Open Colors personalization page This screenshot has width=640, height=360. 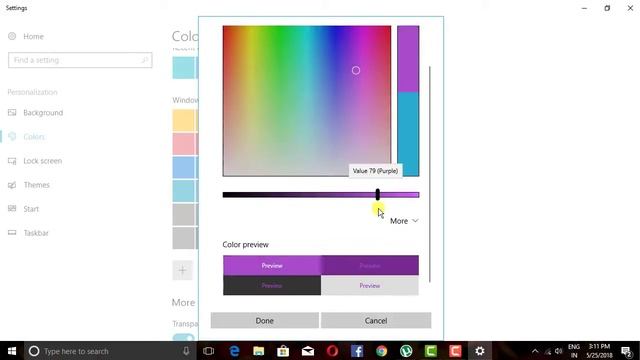point(34,137)
